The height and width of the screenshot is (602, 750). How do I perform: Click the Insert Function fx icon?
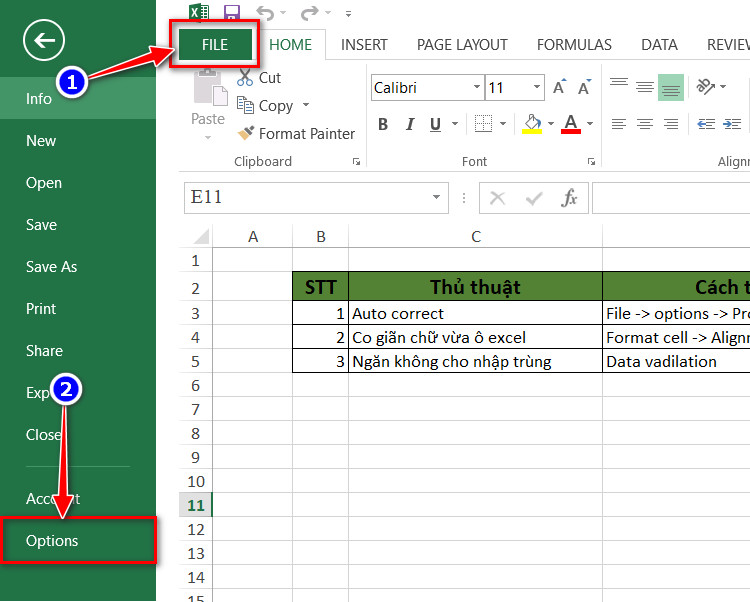coord(569,197)
